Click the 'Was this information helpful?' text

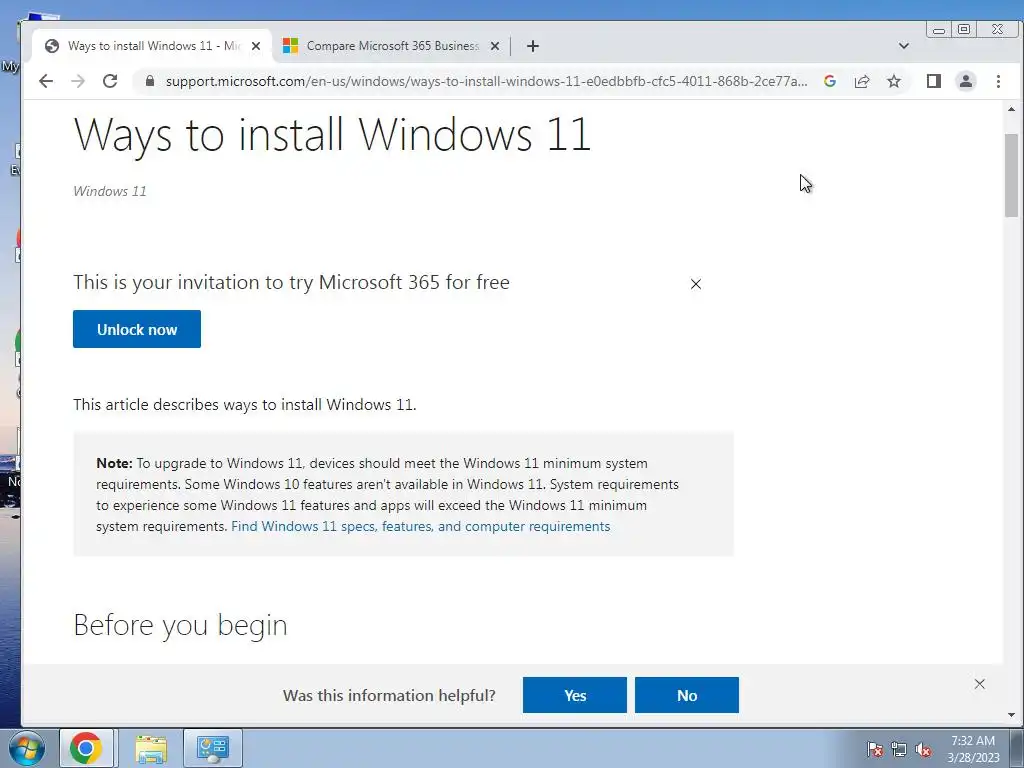point(389,696)
